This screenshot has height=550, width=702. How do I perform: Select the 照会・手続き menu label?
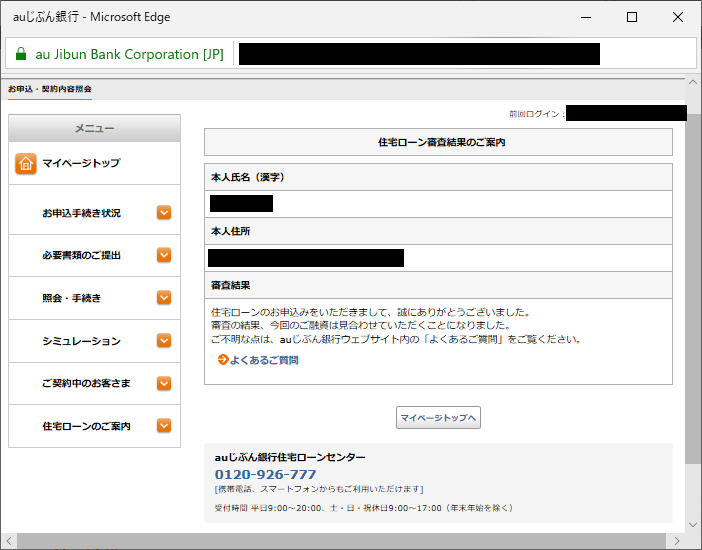click(x=72, y=298)
